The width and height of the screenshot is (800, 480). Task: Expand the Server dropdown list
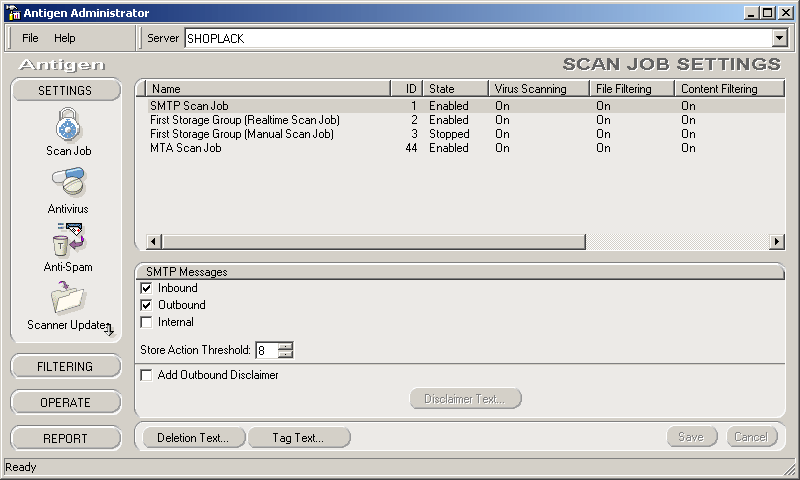(779, 38)
